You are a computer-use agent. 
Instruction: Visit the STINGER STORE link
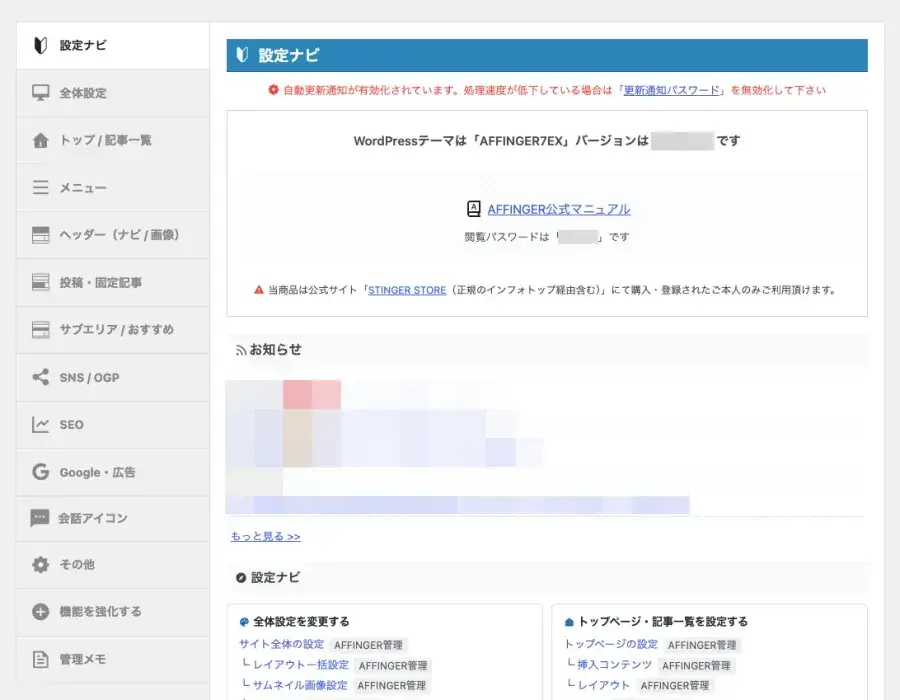(x=407, y=290)
